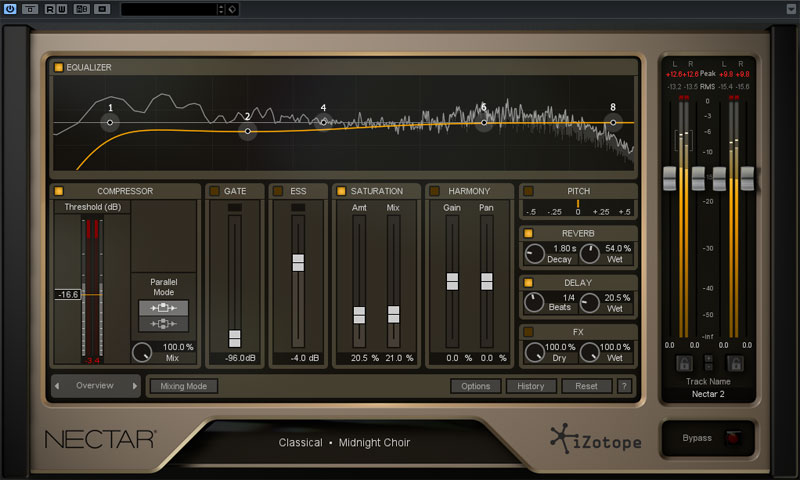Click the preset up/down stepper arrows
800x480 pixels.
(221, 9)
